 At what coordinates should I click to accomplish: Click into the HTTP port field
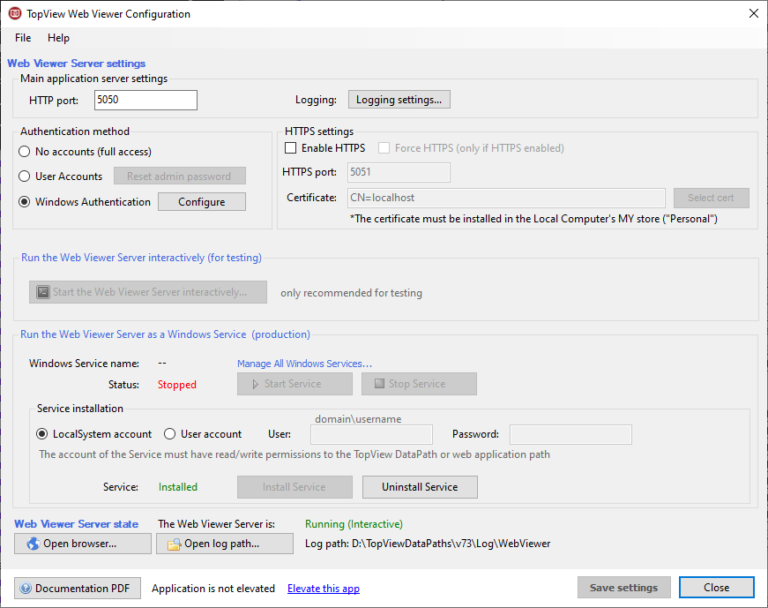[145, 100]
